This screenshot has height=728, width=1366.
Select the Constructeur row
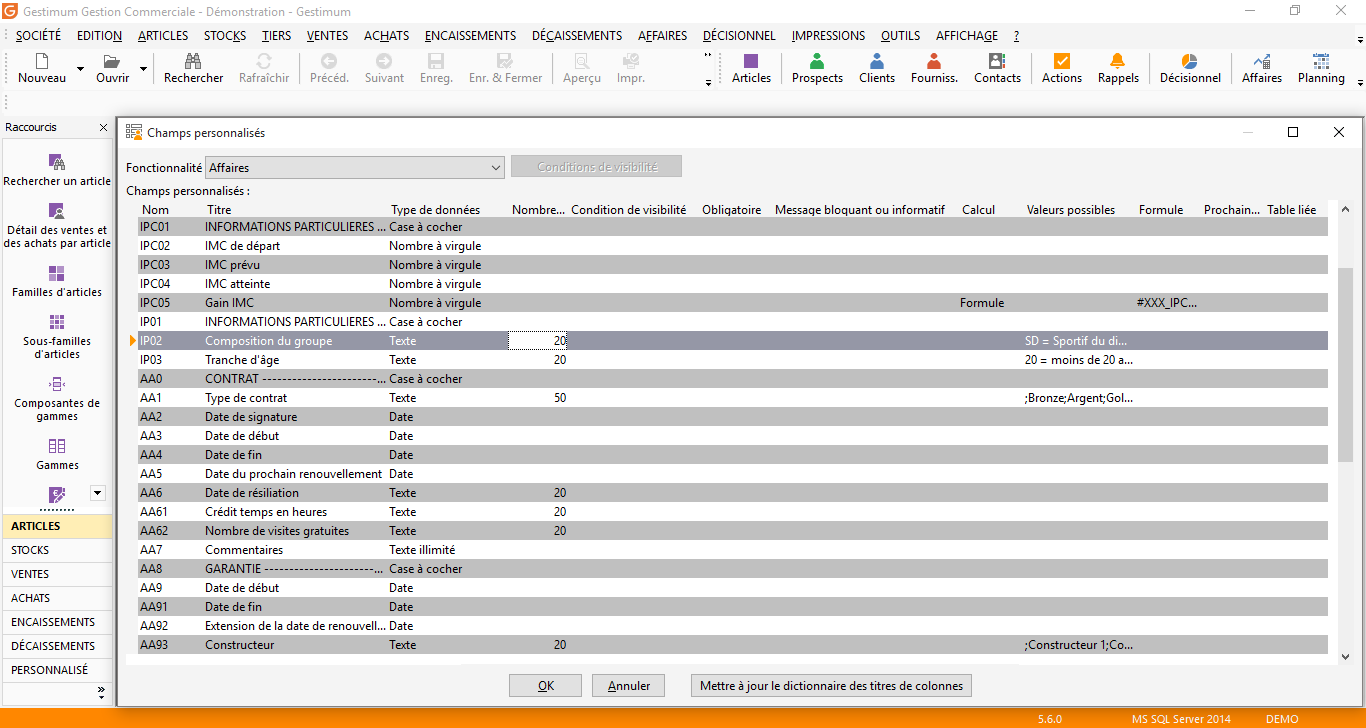click(733, 645)
